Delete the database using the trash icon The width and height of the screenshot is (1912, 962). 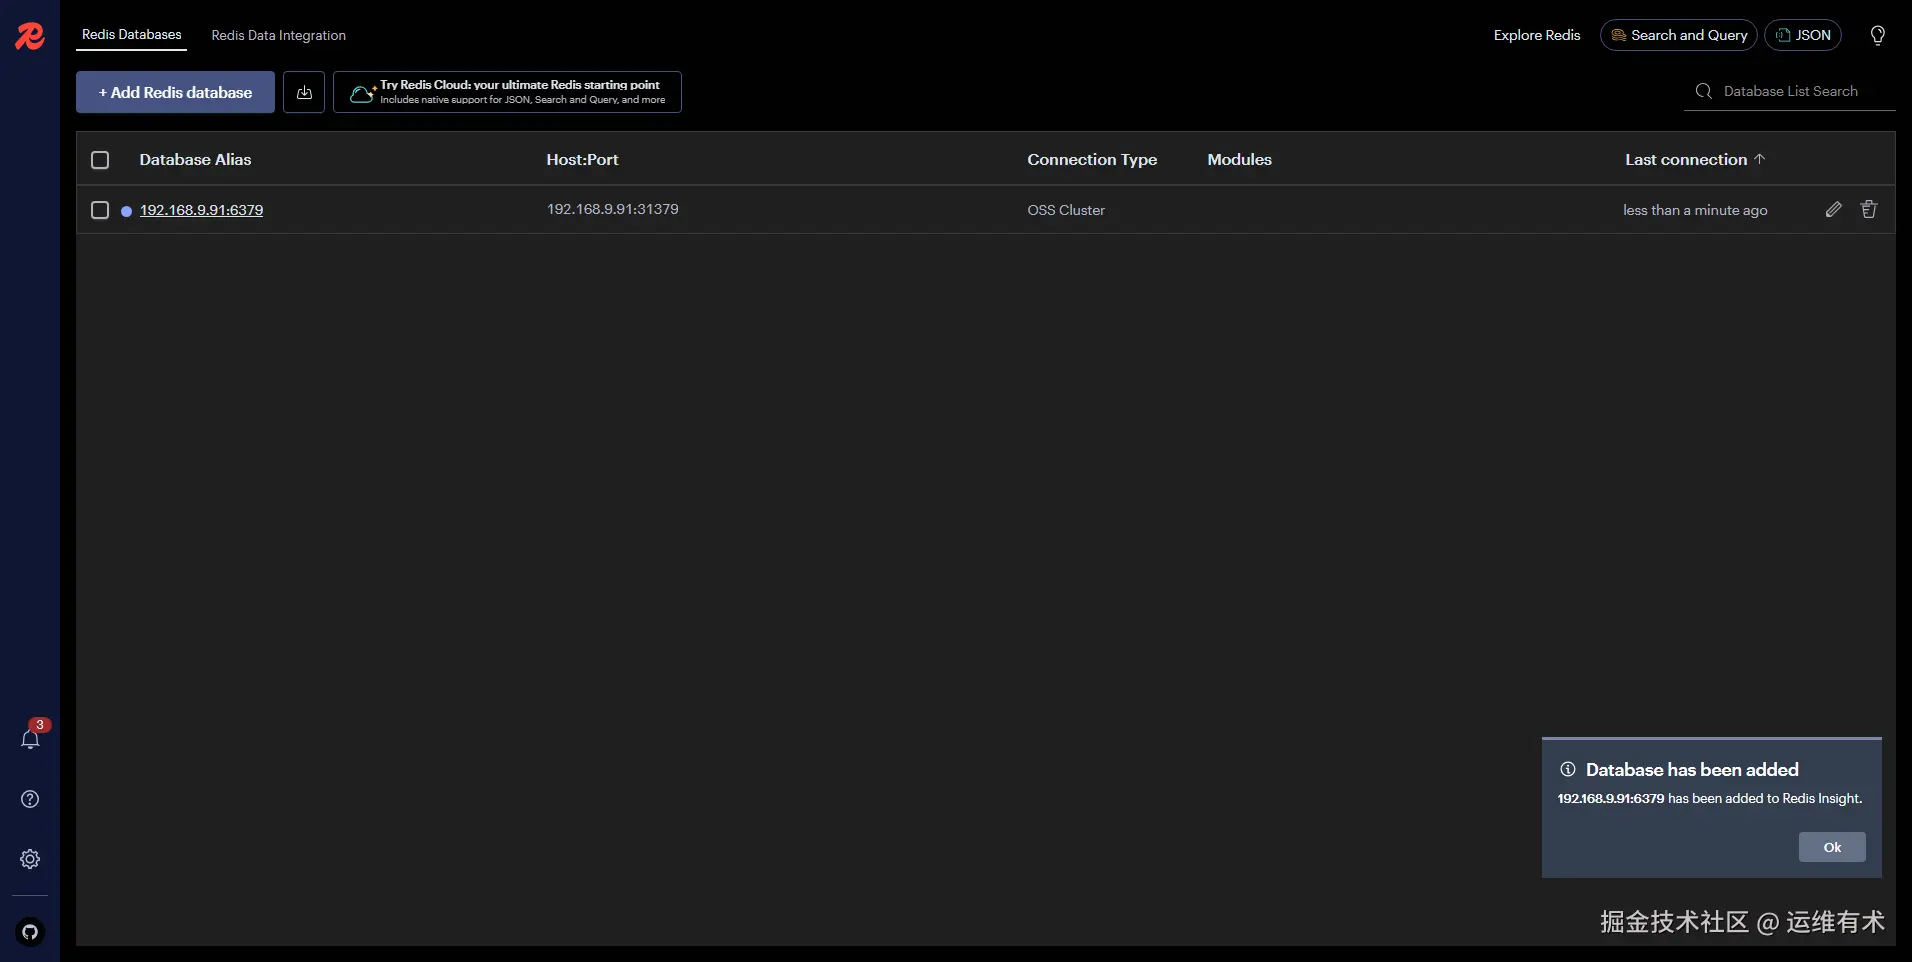point(1869,210)
